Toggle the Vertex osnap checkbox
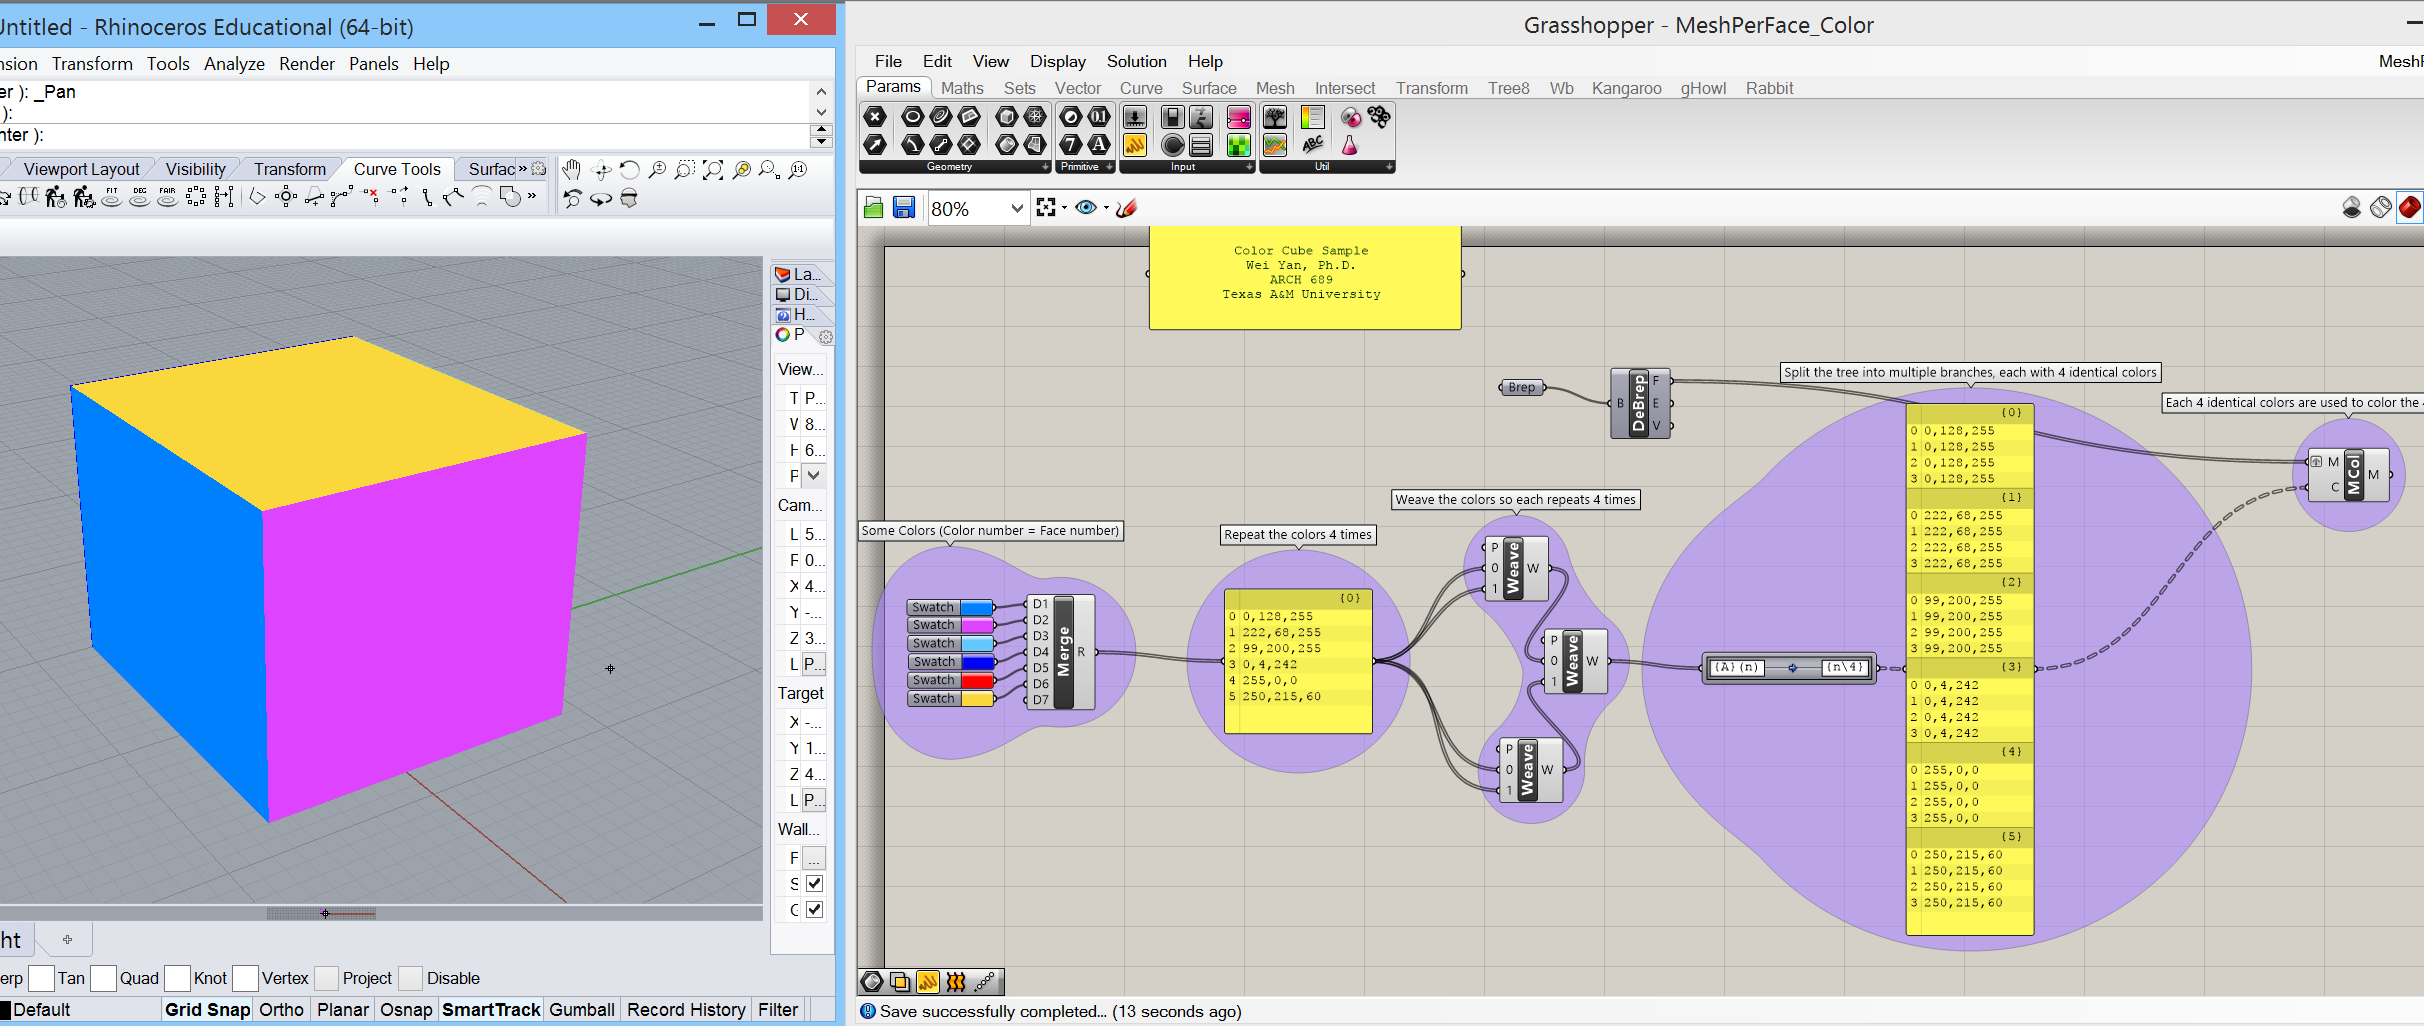 (x=245, y=978)
